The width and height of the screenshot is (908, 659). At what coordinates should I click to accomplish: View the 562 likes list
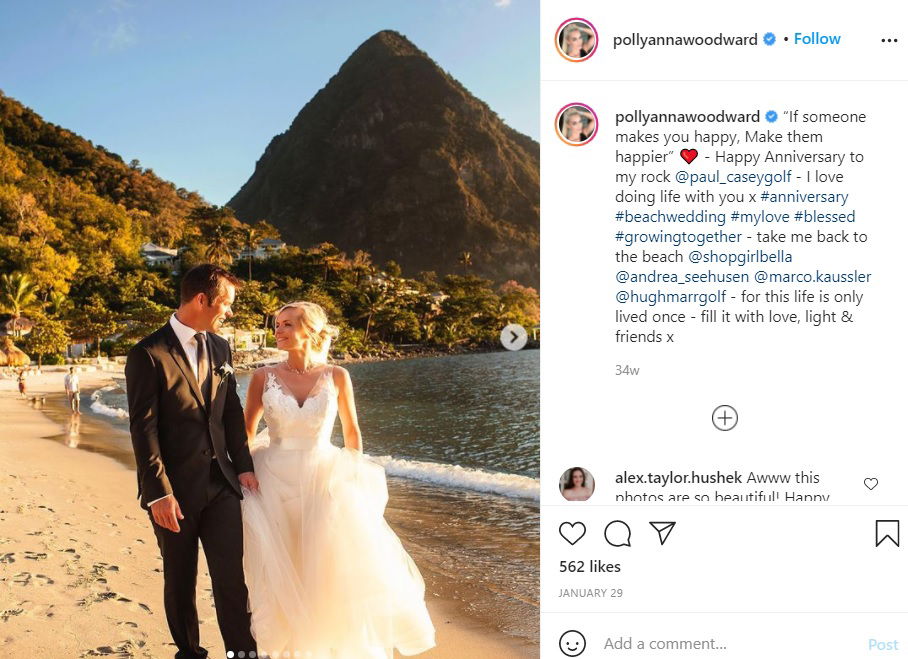tap(590, 566)
